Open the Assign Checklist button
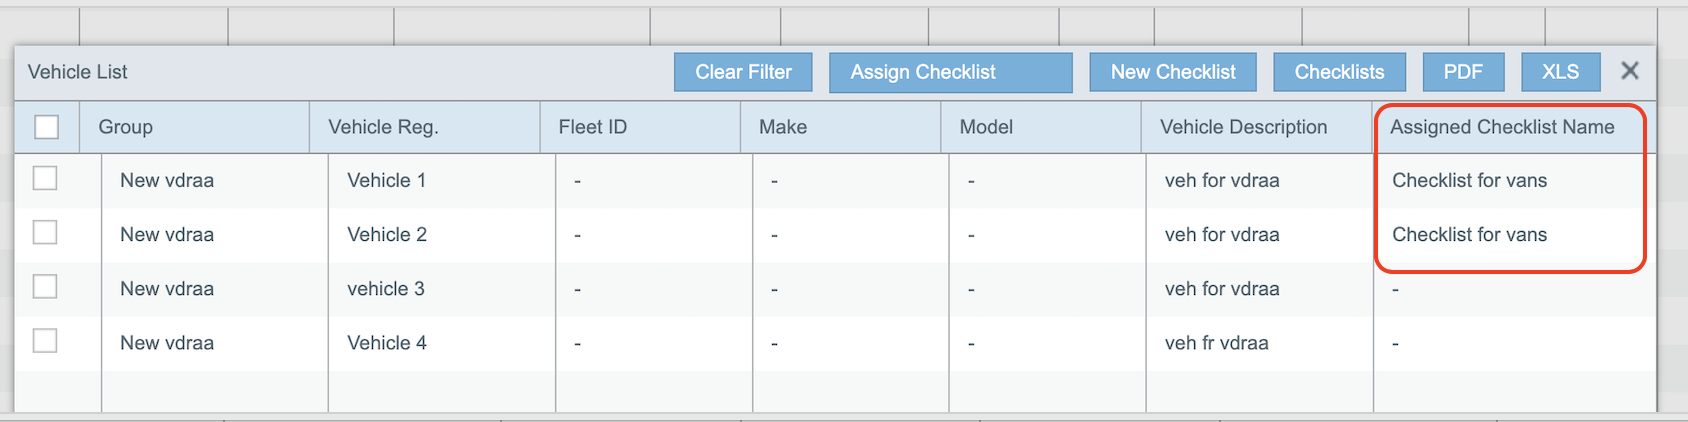This screenshot has width=1688, height=422. [x=950, y=72]
